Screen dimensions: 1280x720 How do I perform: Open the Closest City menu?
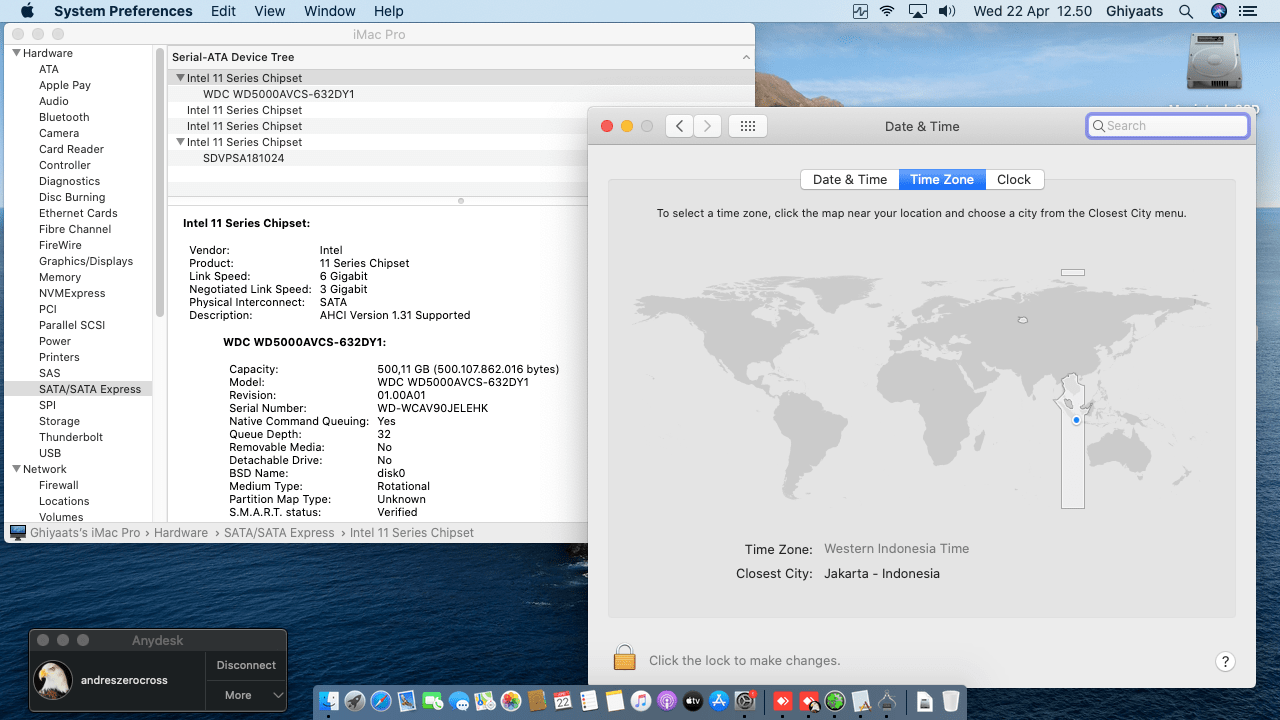click(x=882, y=574)
